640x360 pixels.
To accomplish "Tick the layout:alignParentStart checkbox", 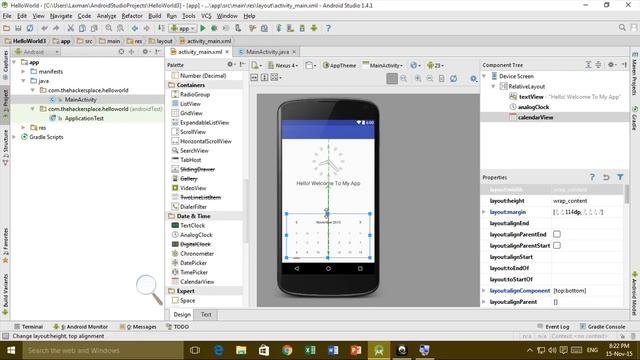I will tap(557, 245).
